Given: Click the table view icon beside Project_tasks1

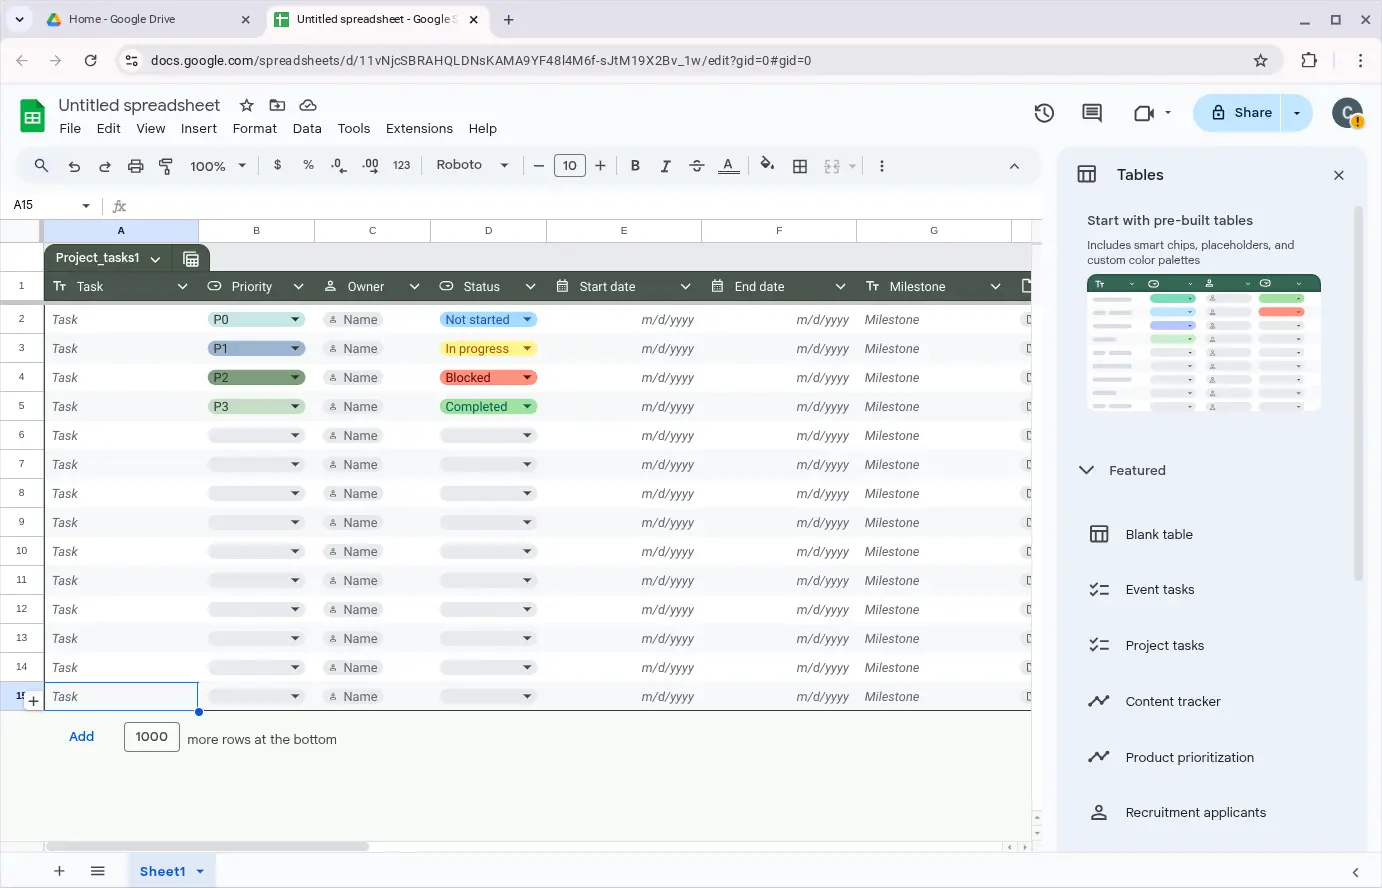Looking at the screenshot, I should coord(191,259).
